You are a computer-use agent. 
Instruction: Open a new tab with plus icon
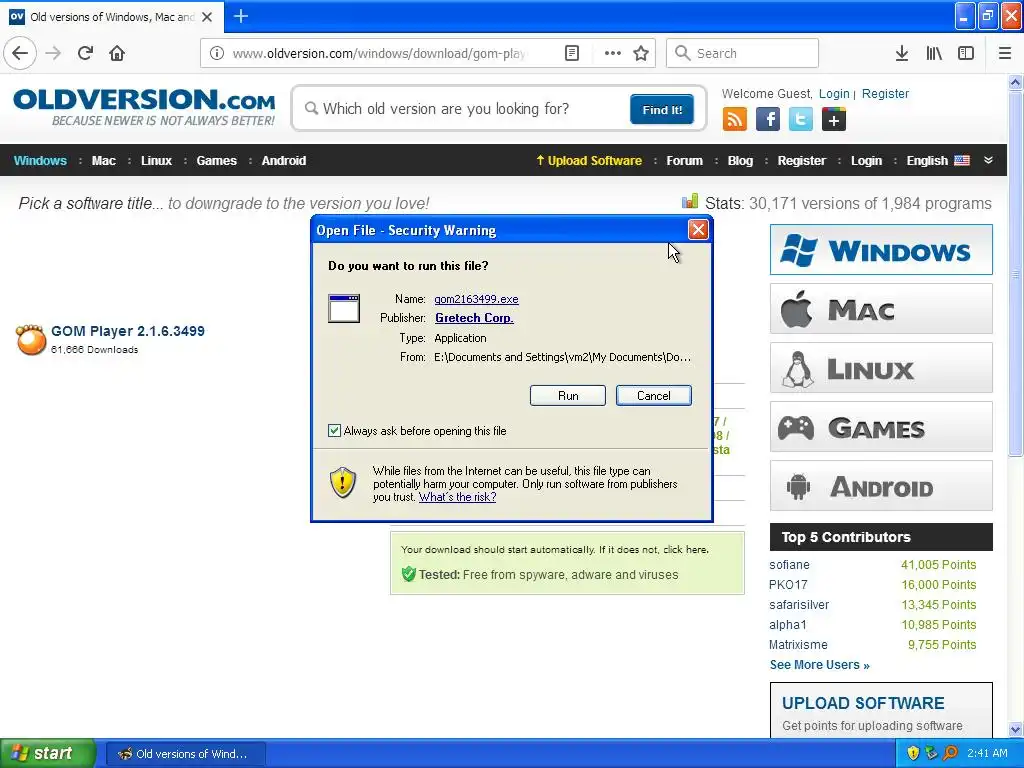(x=240, y=16)
